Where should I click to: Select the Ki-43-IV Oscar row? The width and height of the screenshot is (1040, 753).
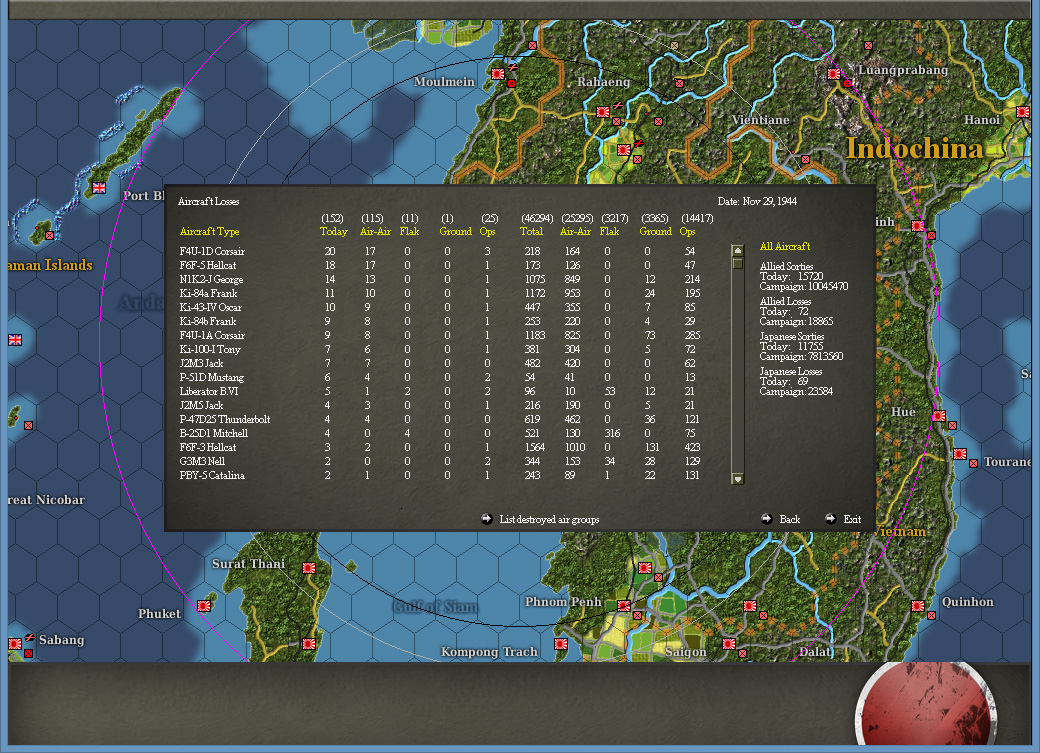(438, 307)
